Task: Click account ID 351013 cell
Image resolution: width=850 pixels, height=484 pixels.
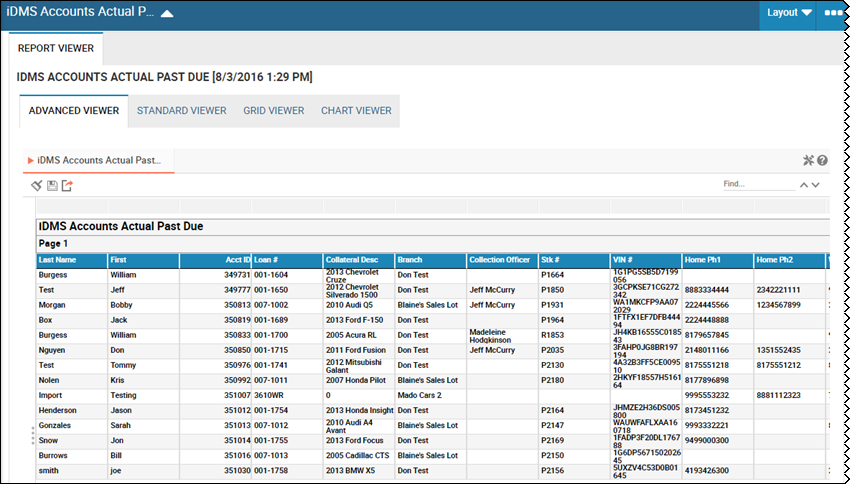Action: coord(215,426)
